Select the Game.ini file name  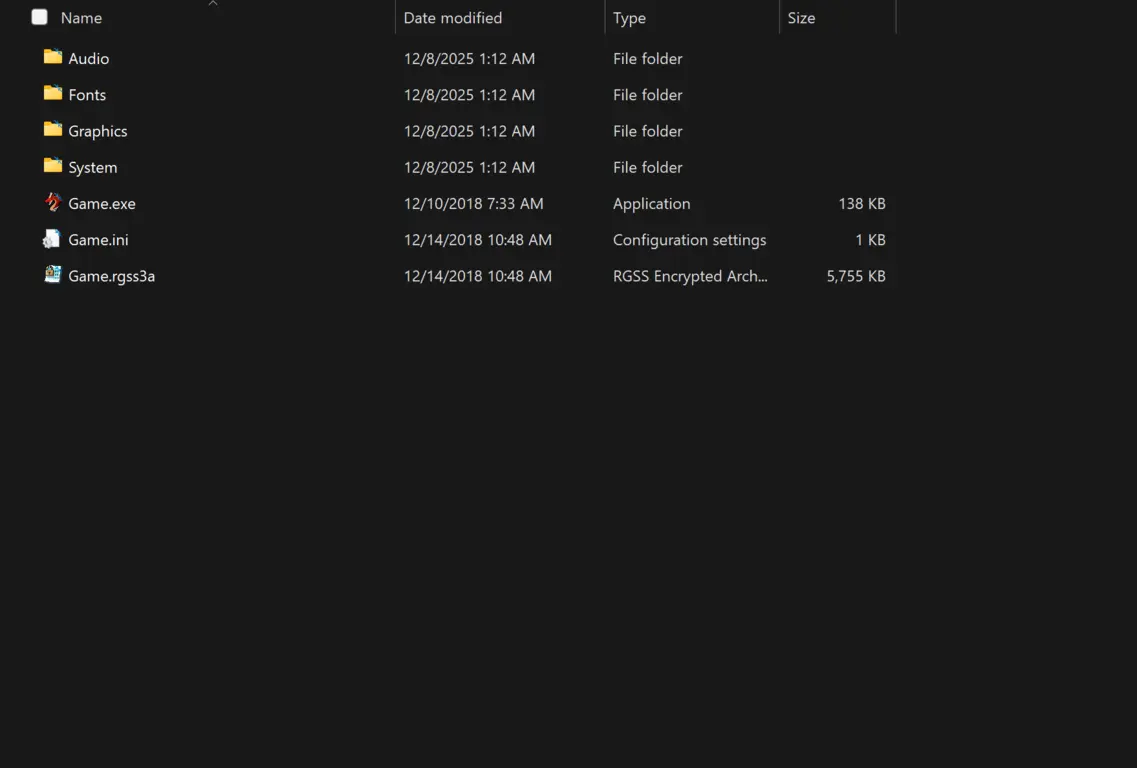[x=95, y=239]
